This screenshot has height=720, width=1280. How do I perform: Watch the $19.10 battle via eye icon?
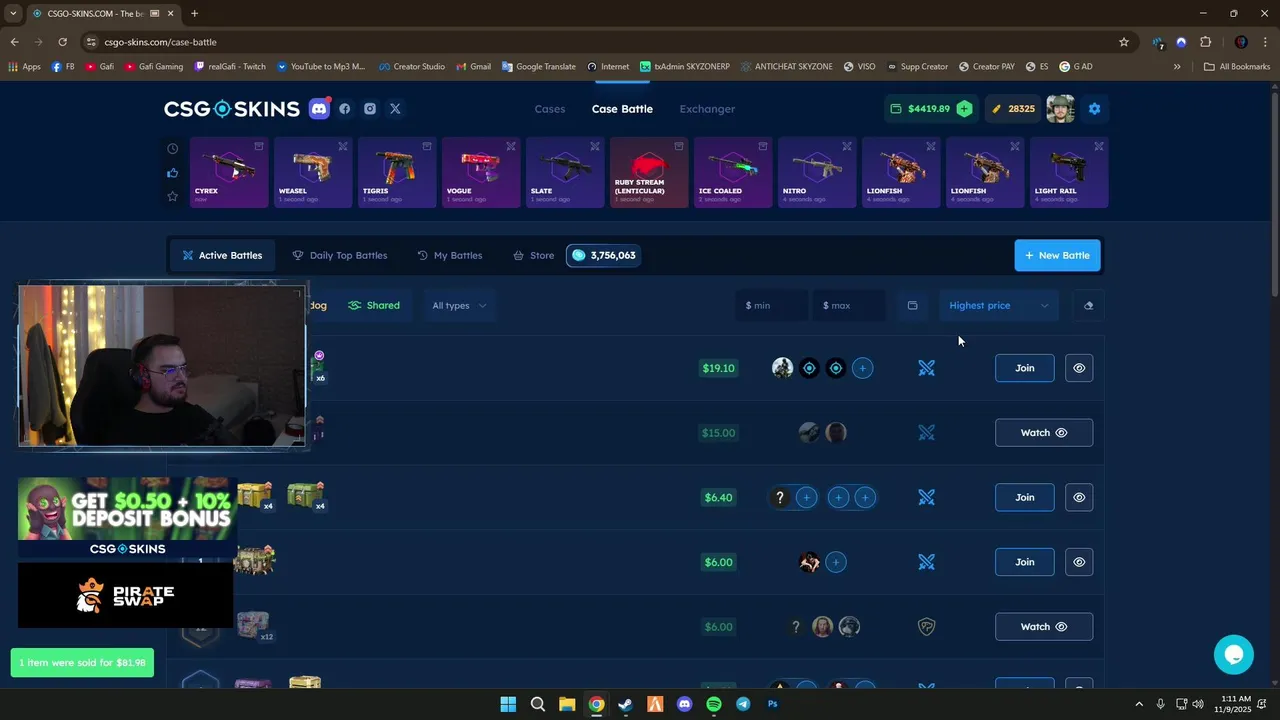click(x=1079, y=368)
